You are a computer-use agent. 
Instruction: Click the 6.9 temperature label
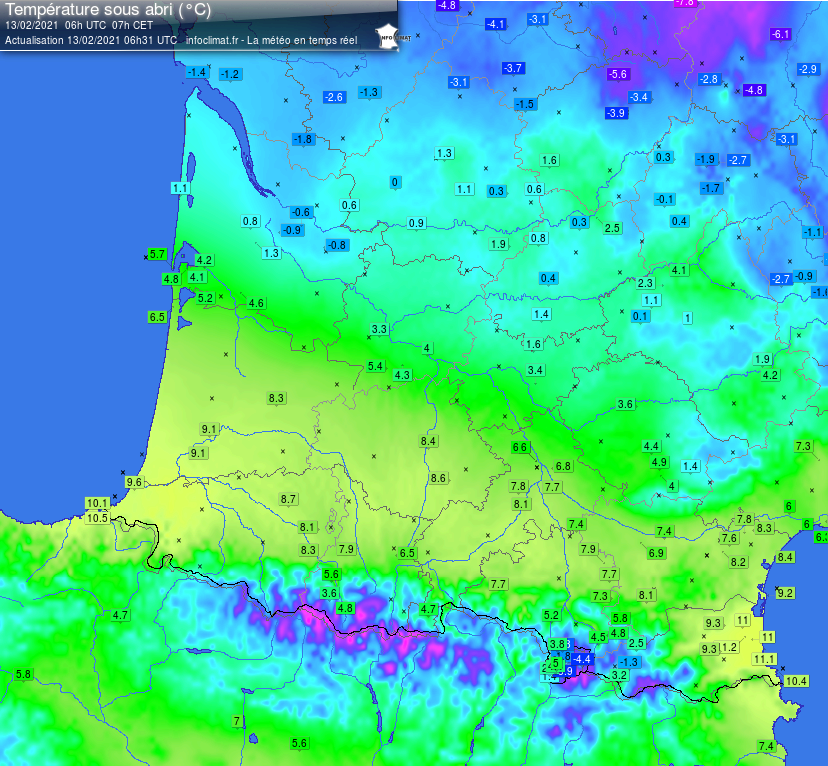656,553
